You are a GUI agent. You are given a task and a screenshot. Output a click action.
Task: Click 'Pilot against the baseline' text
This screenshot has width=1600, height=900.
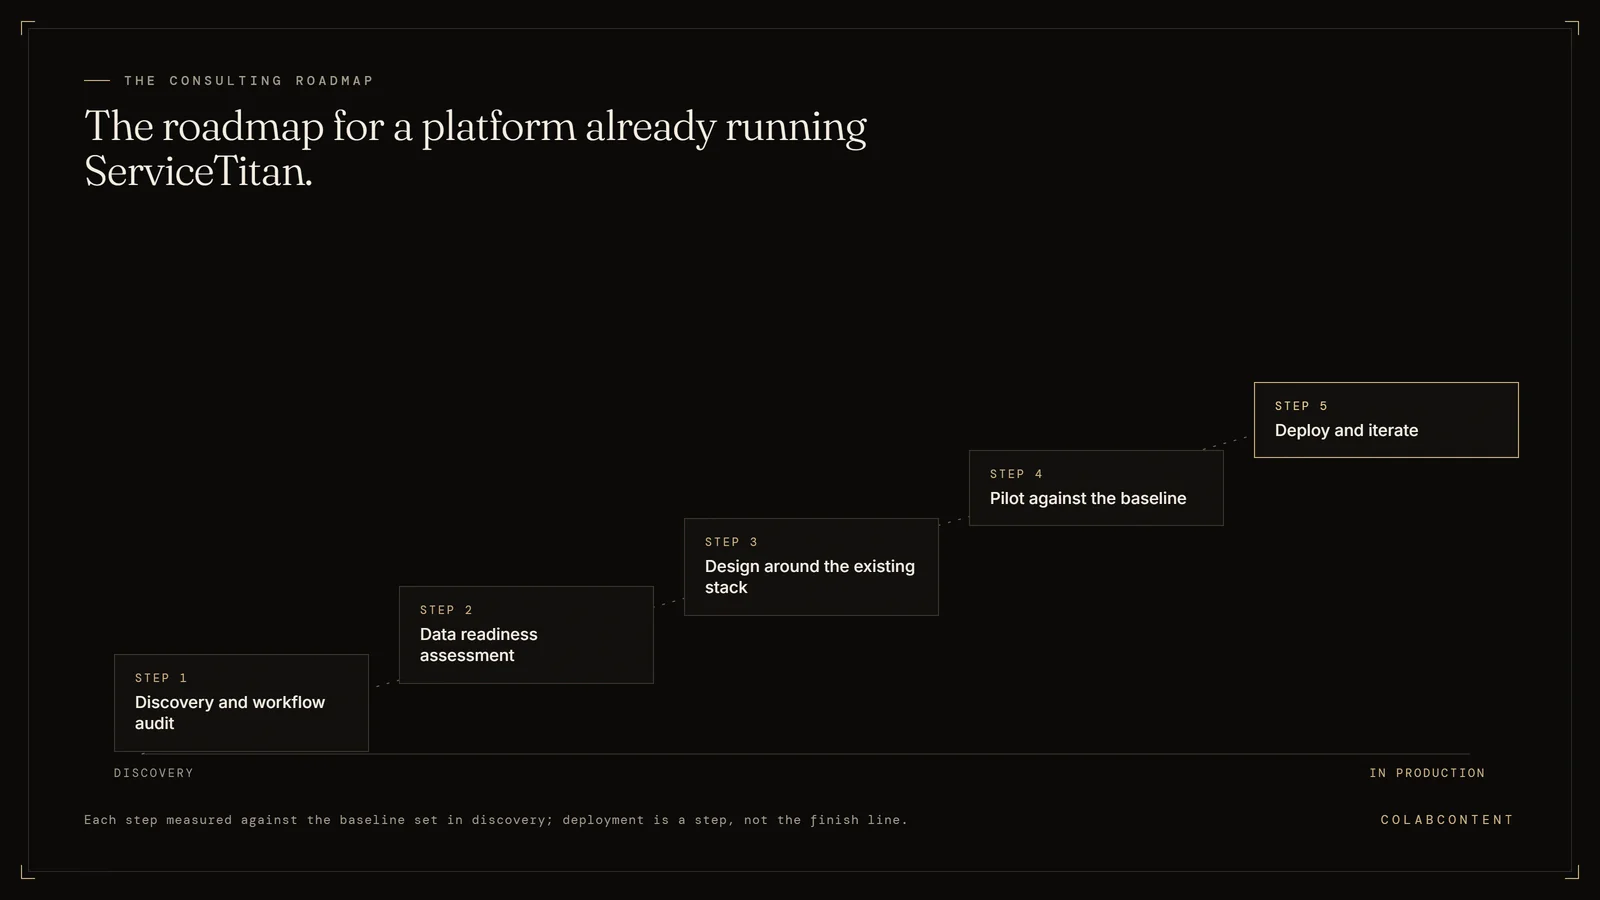click(1088, 499)
